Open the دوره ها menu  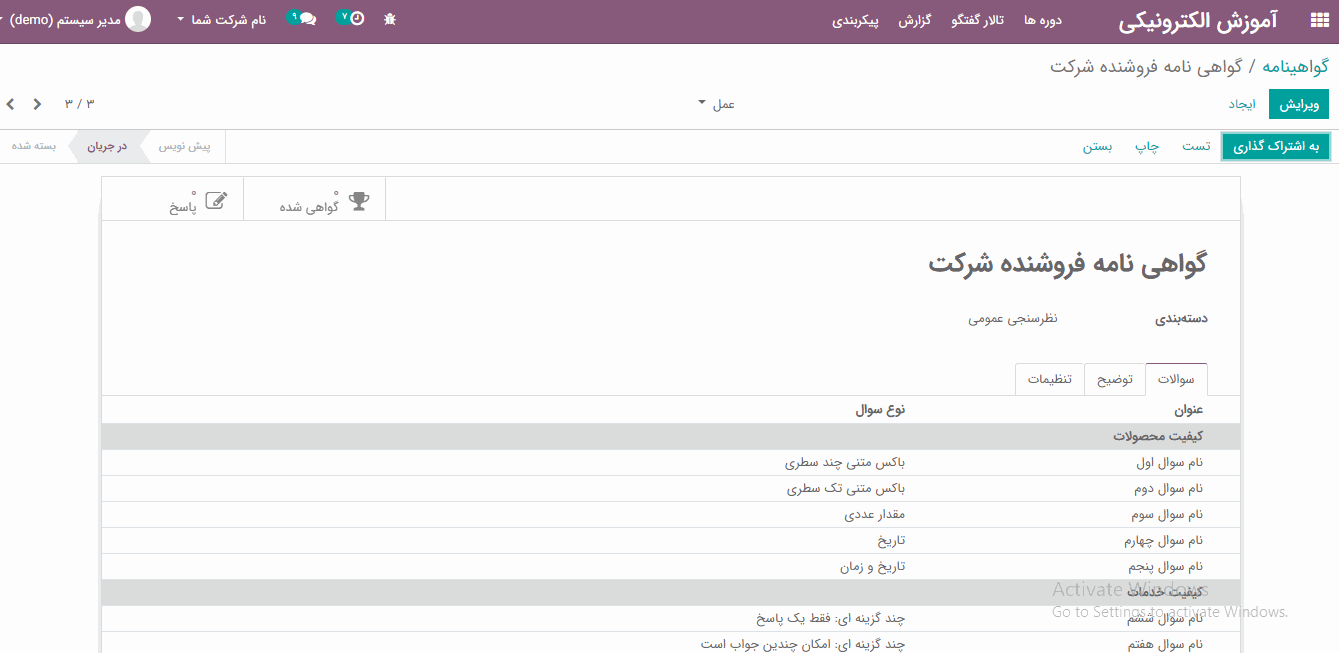point(1042,20)
